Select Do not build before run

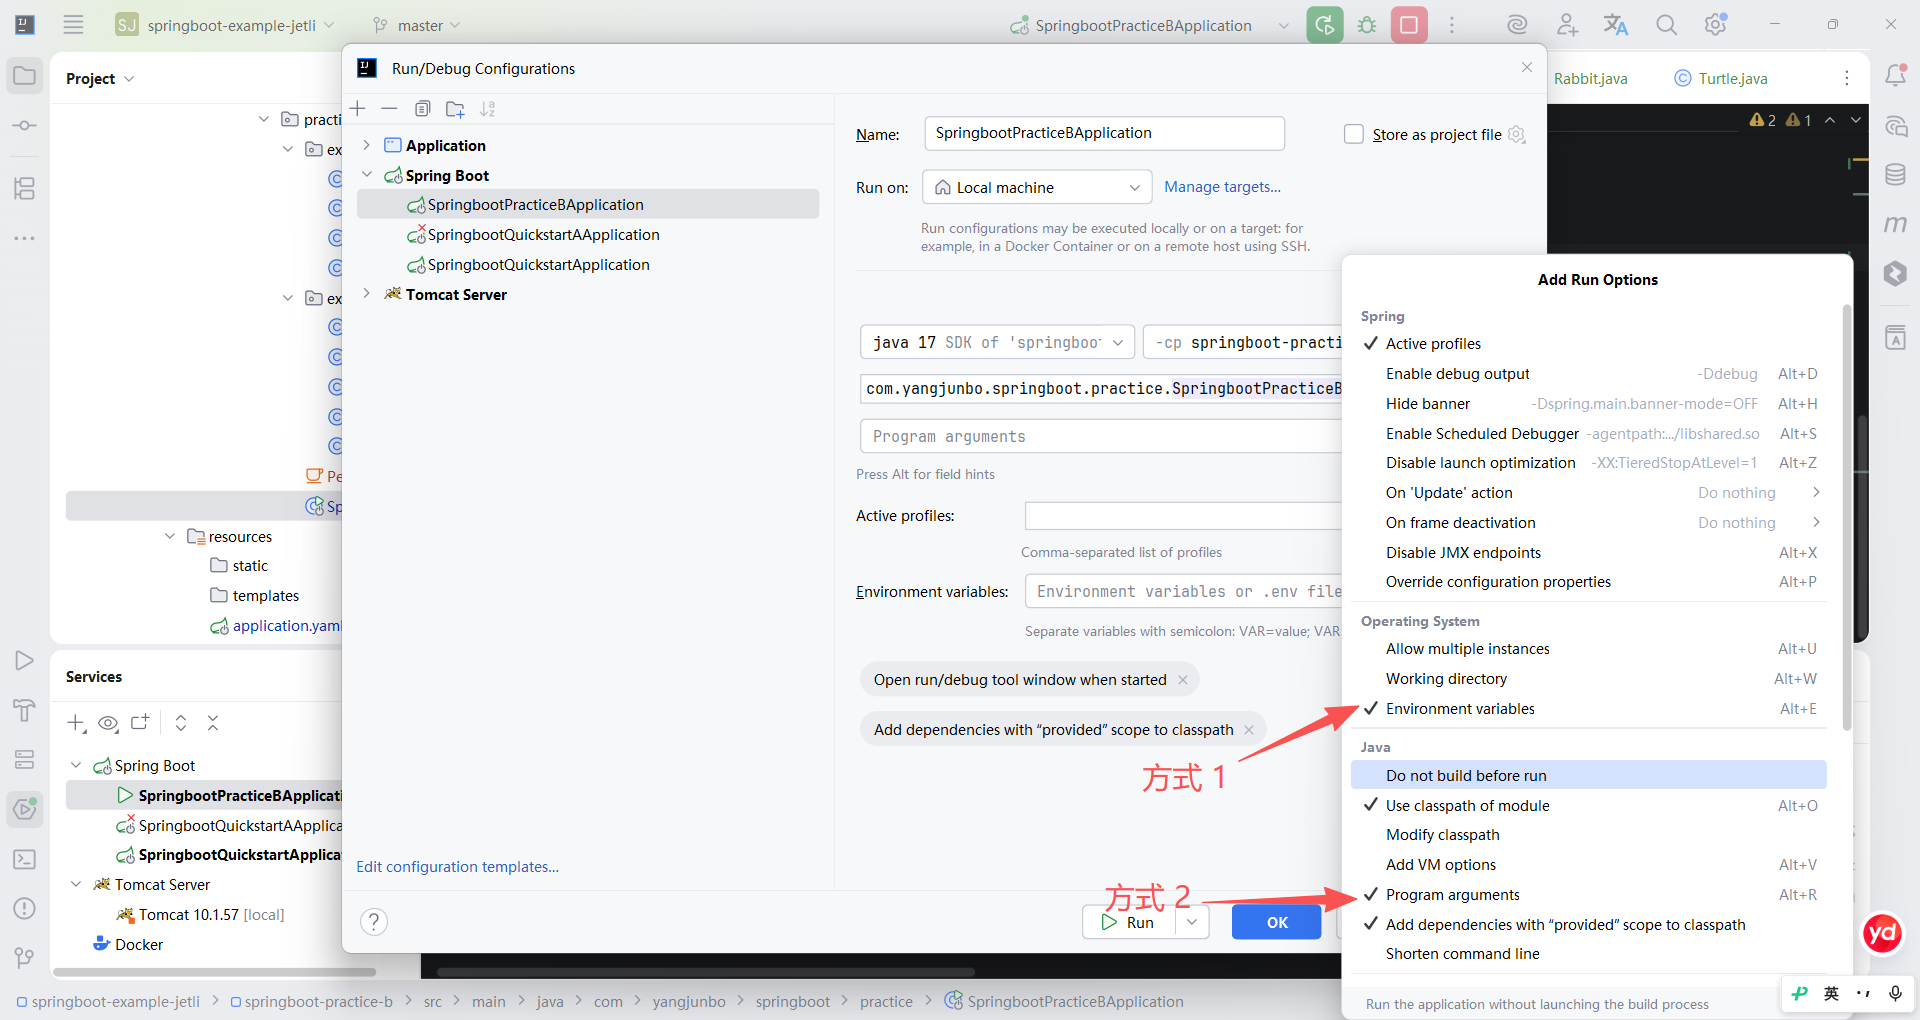pos(1588,776)
